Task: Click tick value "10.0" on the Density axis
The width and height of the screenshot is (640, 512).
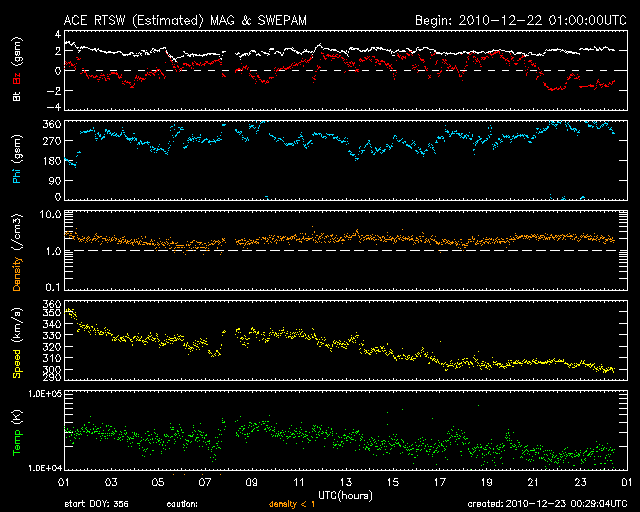Action: tap(51, 214)
